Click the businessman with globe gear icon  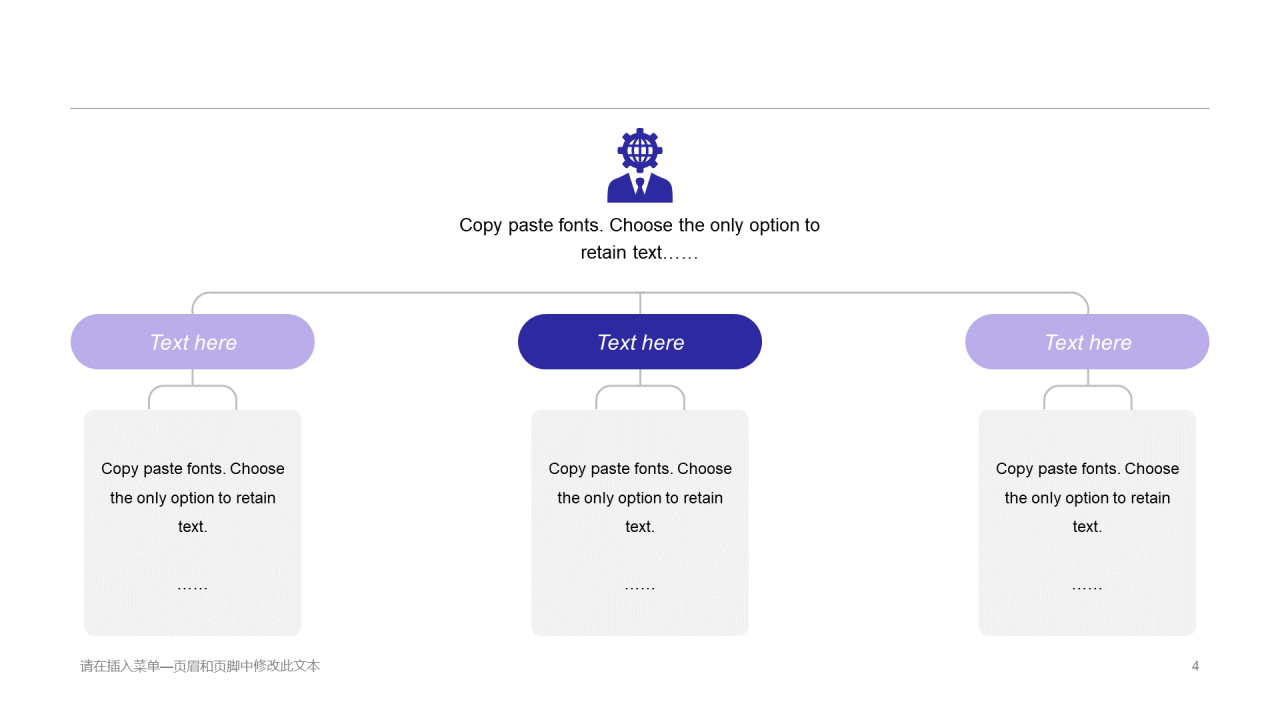(x=640, y=165)
